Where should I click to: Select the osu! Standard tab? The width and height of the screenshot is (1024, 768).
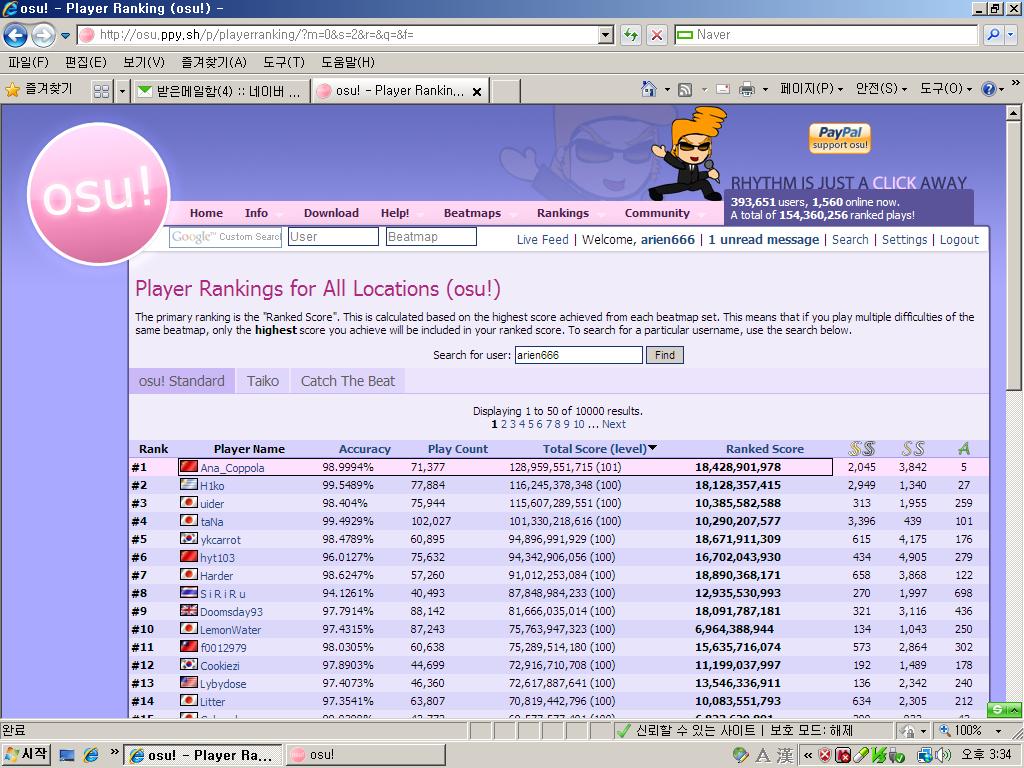click(x=182, y=381)
